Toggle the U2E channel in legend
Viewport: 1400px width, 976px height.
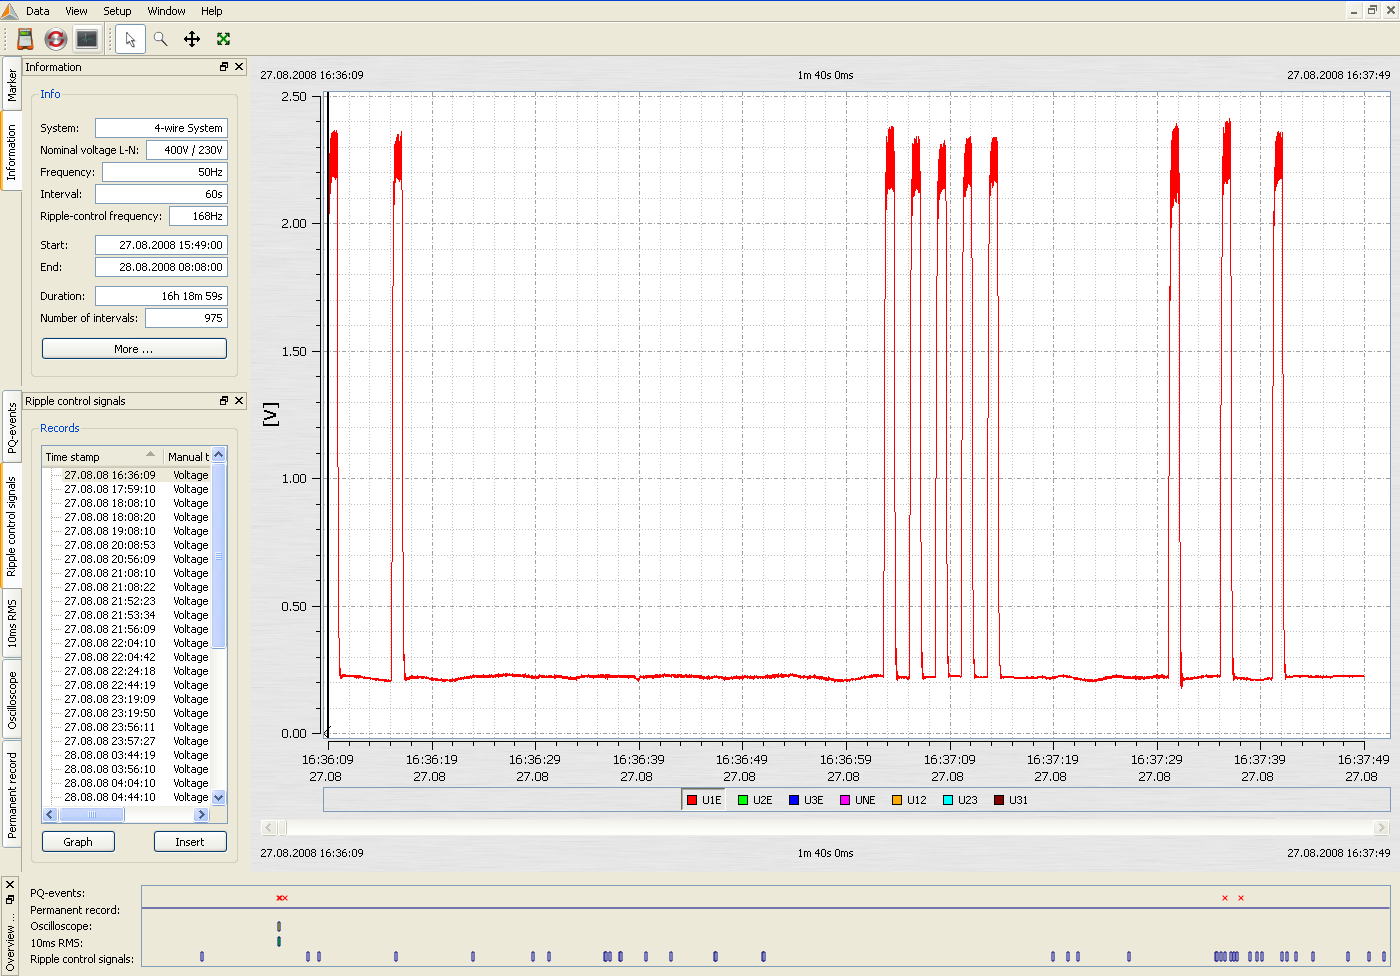[x=755, y=800]
